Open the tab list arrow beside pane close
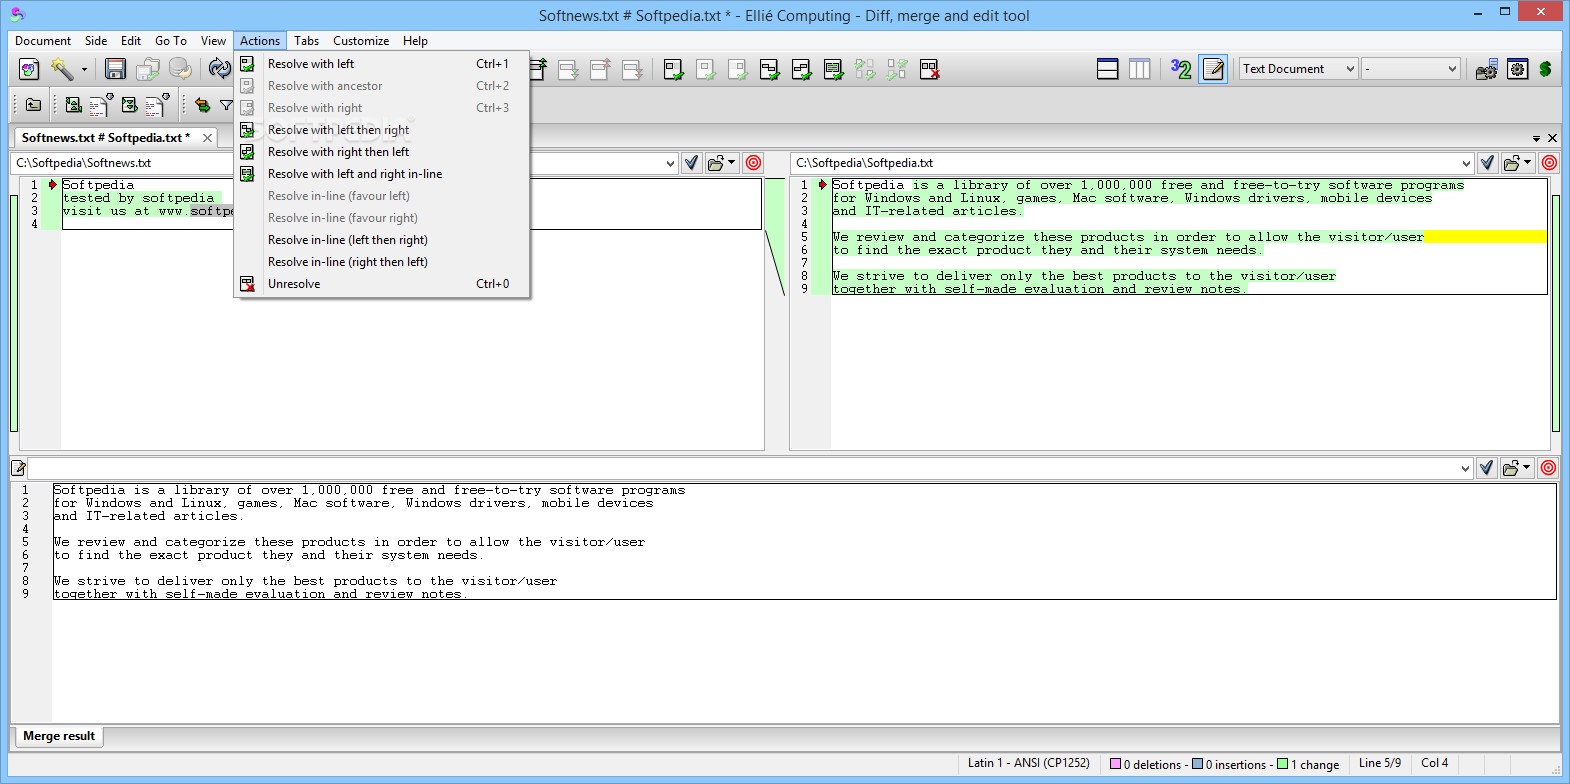The width and height of the screenshot is (1570, 784). [1536, 138]
